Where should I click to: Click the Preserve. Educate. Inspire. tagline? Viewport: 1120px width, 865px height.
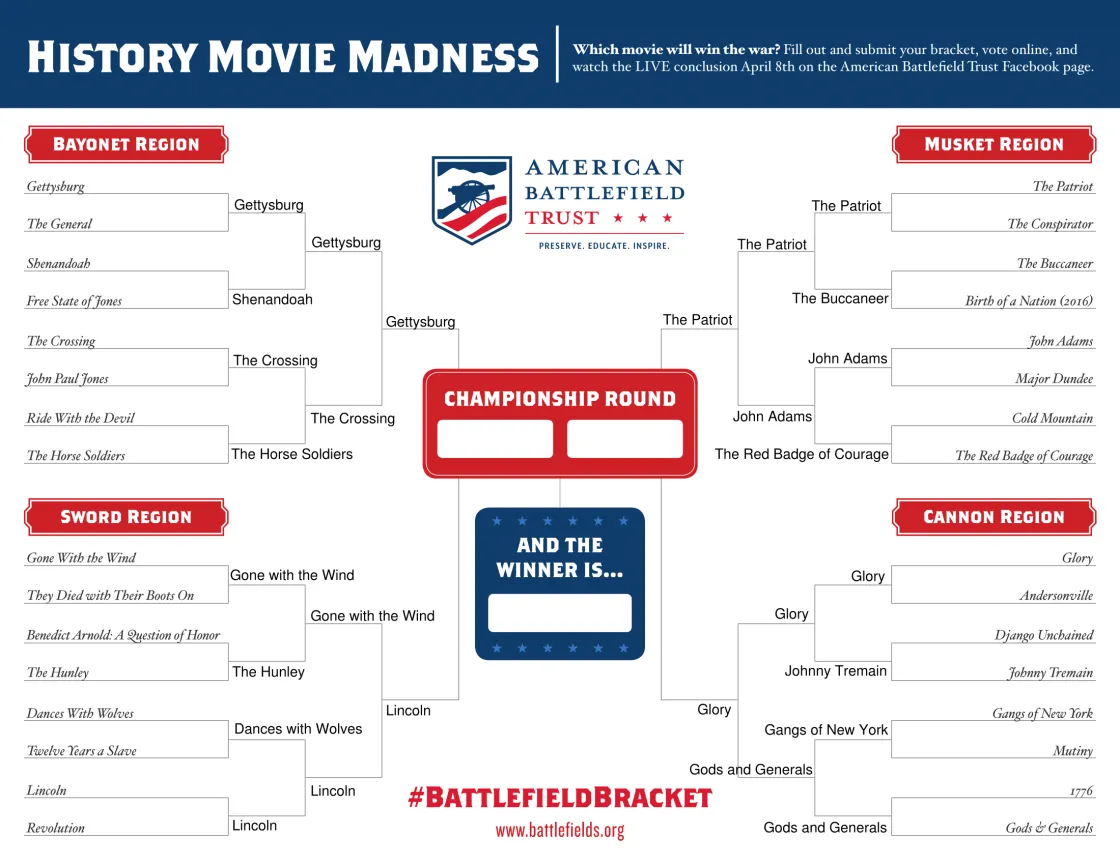point(604,246)
